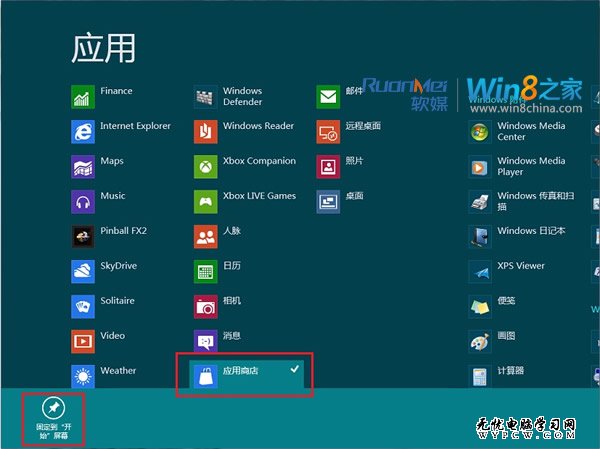Click the Maps label
This screenshot has width=600, height=449.
(112, 161)
